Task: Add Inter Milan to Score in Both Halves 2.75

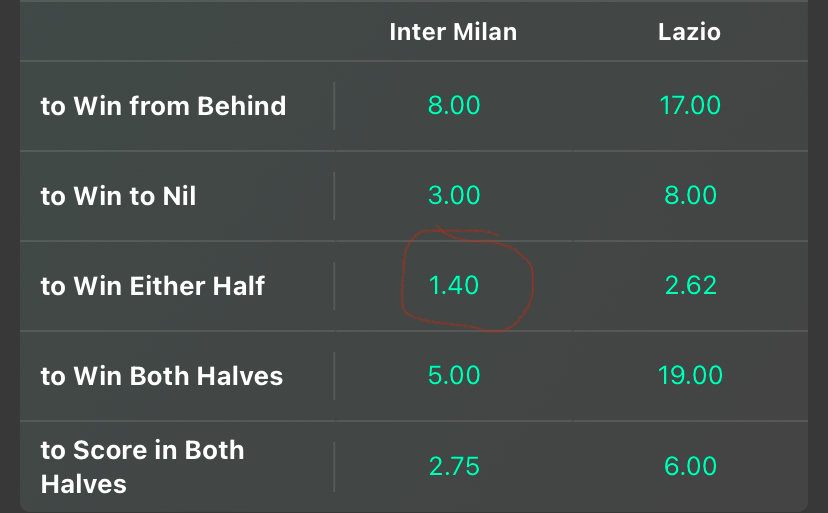Action: (x=454, y=467)
